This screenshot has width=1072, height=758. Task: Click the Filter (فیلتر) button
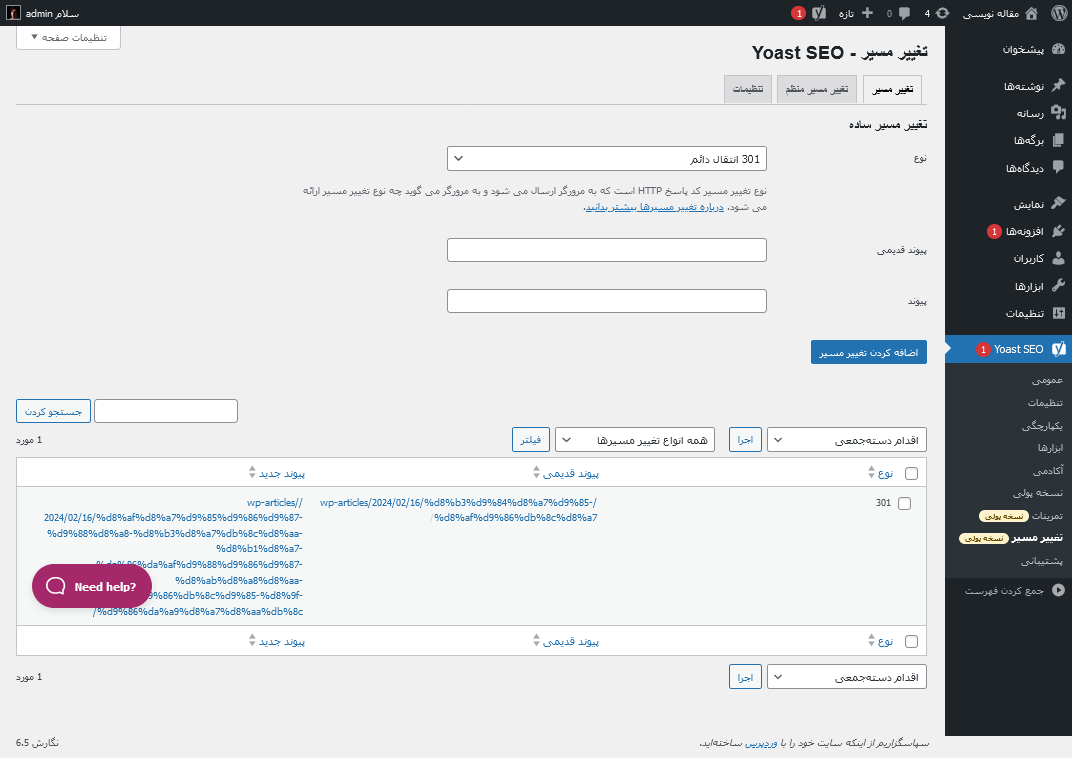[x=531, y=440]
